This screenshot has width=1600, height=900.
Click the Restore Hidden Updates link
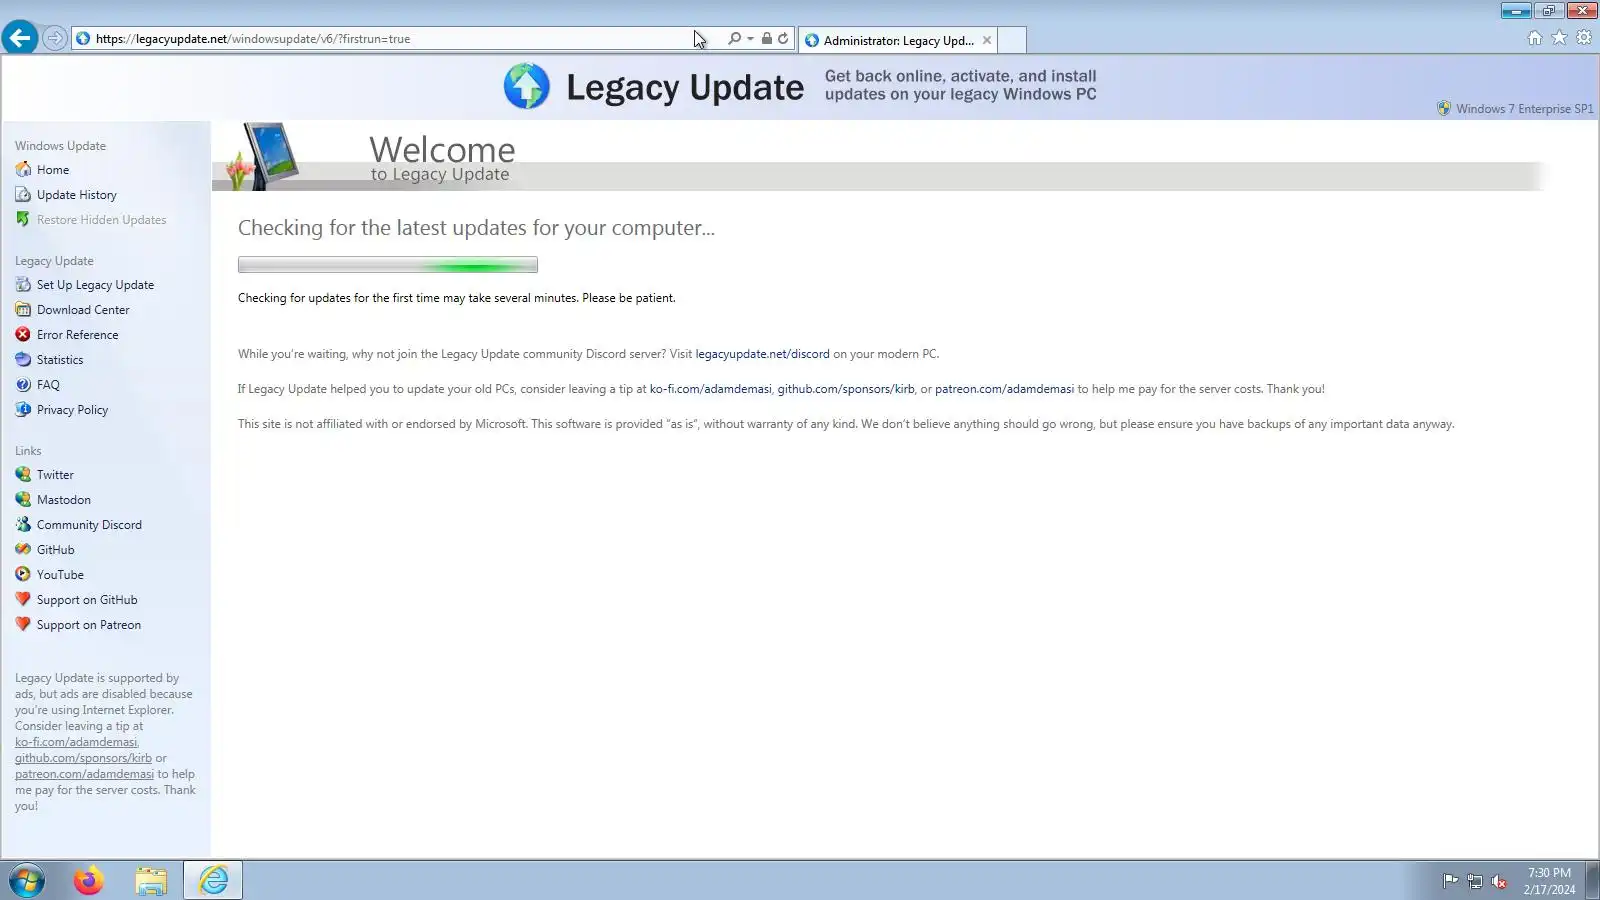101,219
